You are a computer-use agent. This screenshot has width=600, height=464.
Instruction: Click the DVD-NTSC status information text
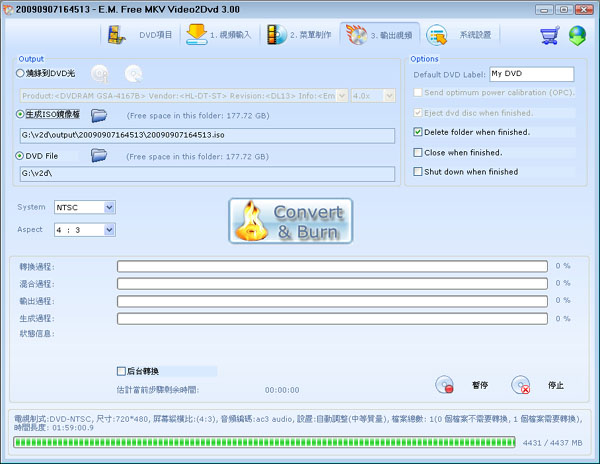(x=298, y=423)
